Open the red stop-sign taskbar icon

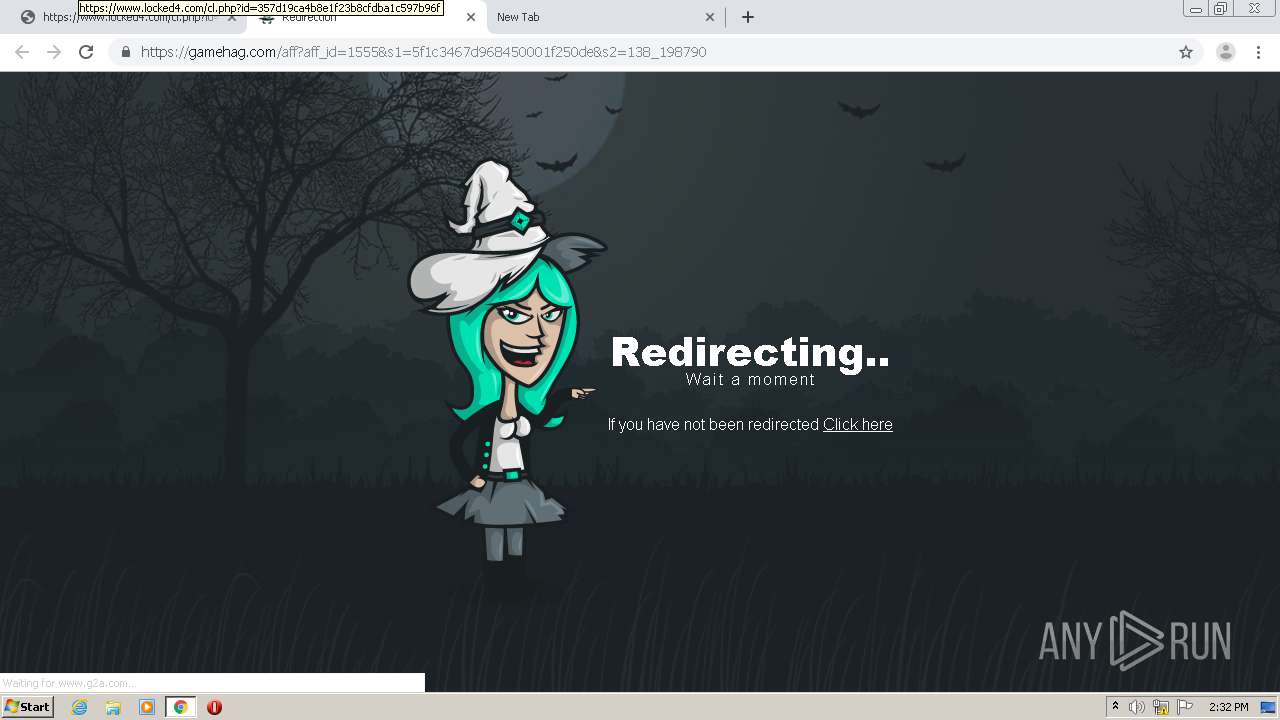[x=214, y=707]
